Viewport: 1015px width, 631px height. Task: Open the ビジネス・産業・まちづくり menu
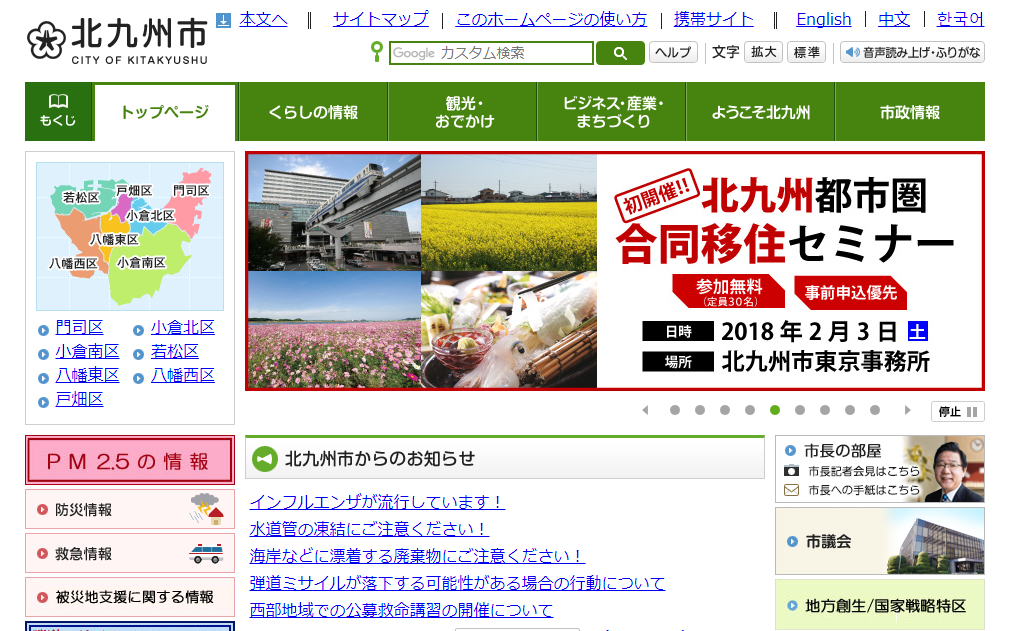[612, 112]
